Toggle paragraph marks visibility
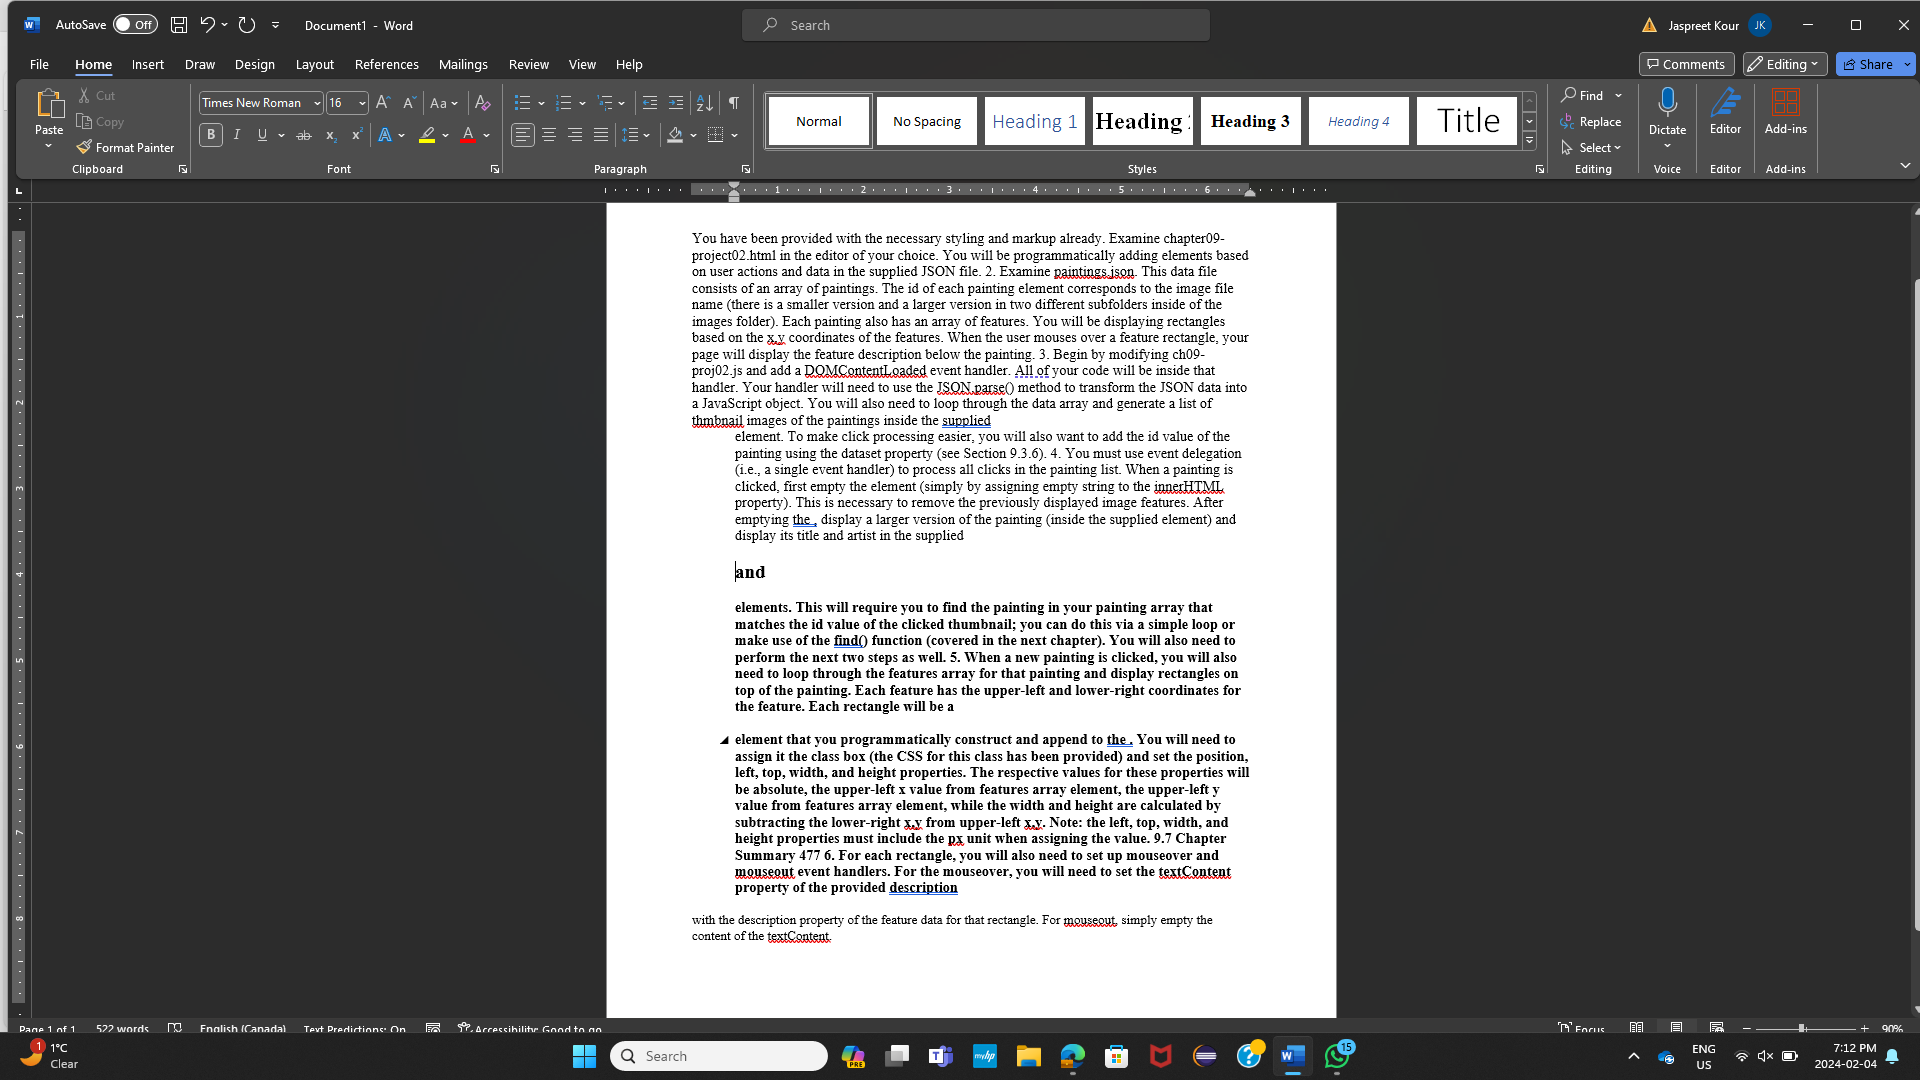This screenshot has width=1920, height=1080. [x=733, y=102]
